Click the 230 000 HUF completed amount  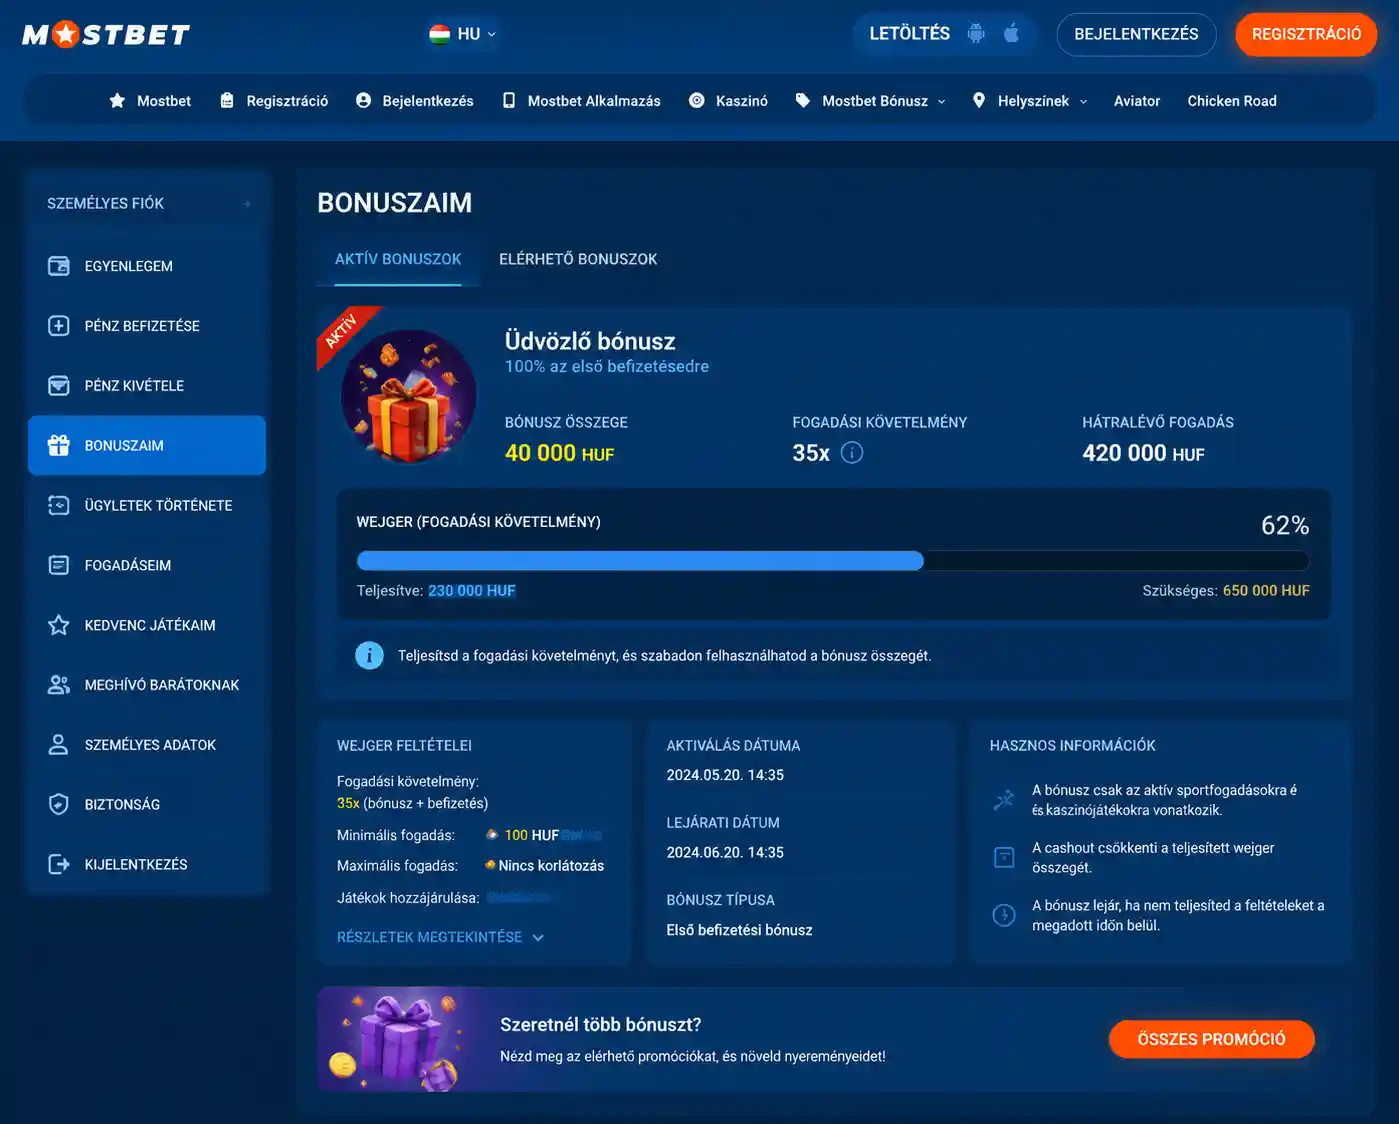[x=472, y=591]
